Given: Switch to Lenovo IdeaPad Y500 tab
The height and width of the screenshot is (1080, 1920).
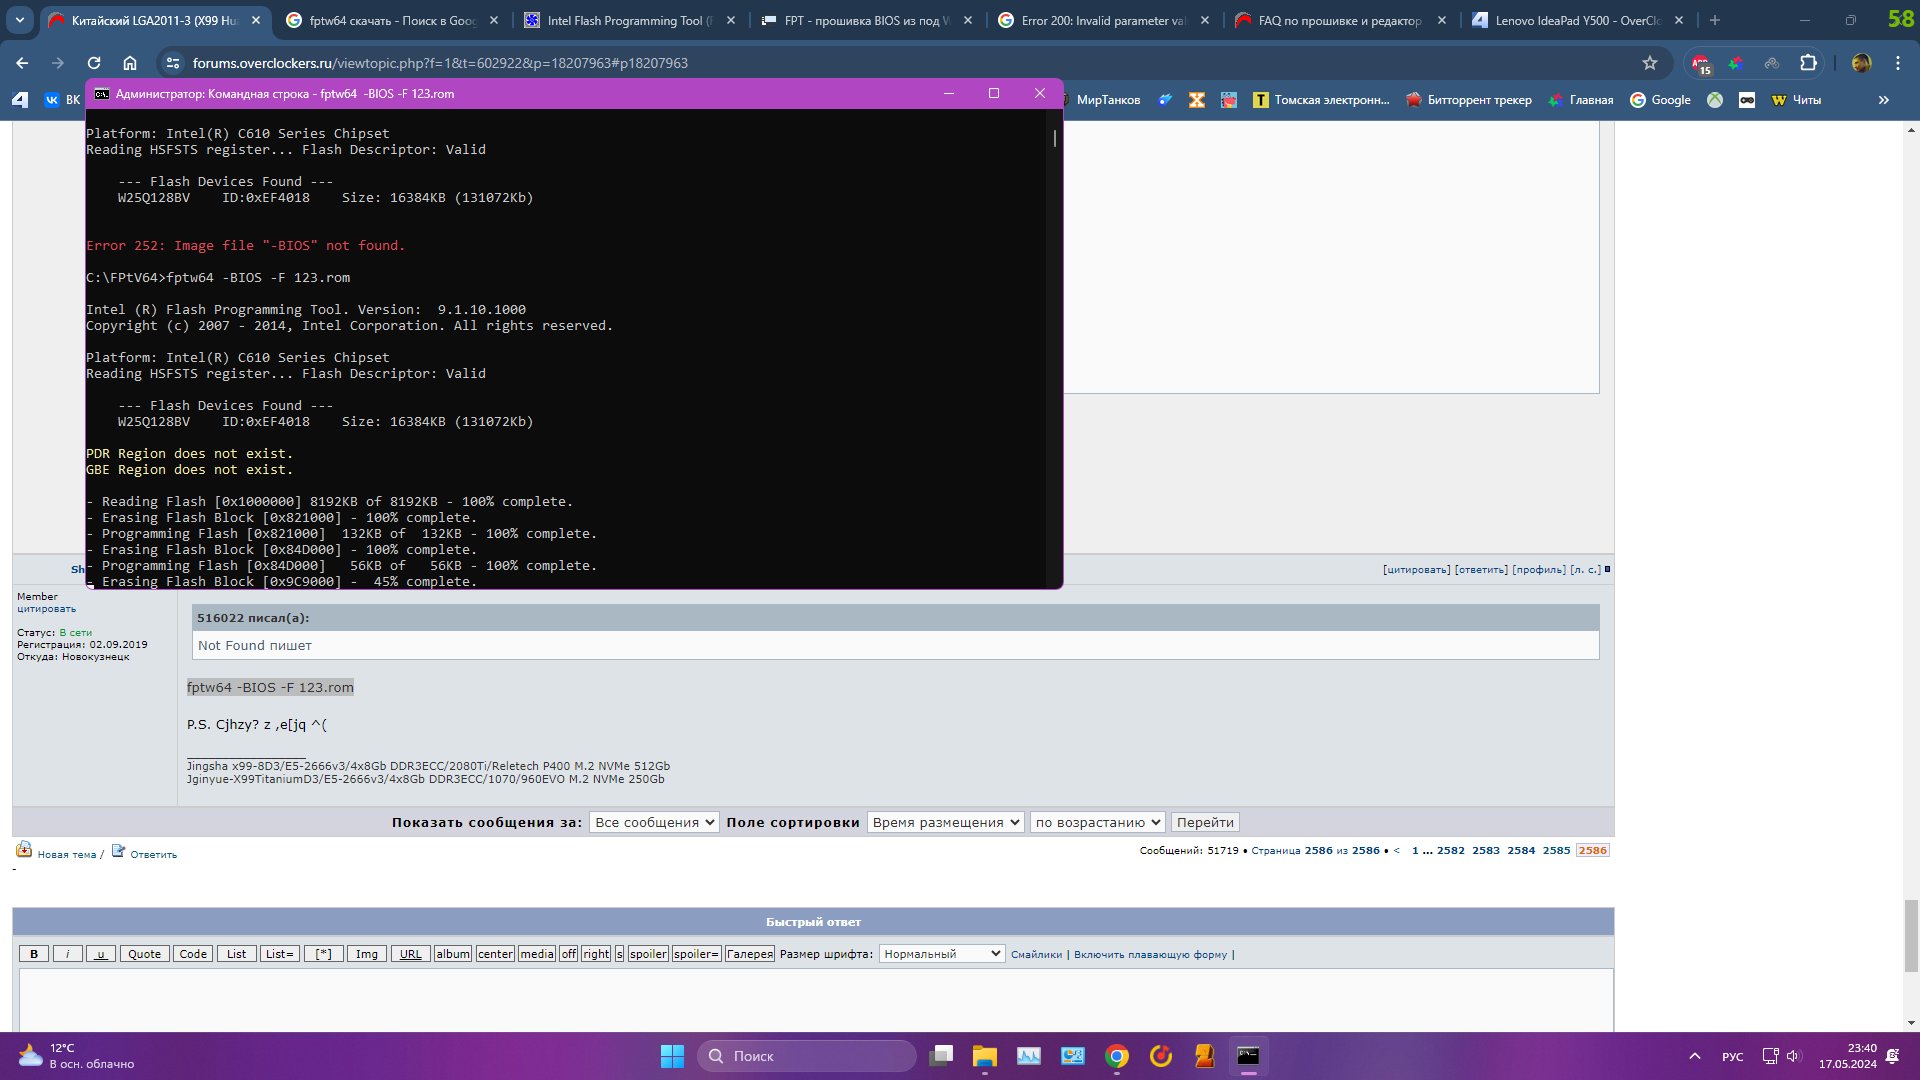Looking at the screenshot, I should point(1576,20).
